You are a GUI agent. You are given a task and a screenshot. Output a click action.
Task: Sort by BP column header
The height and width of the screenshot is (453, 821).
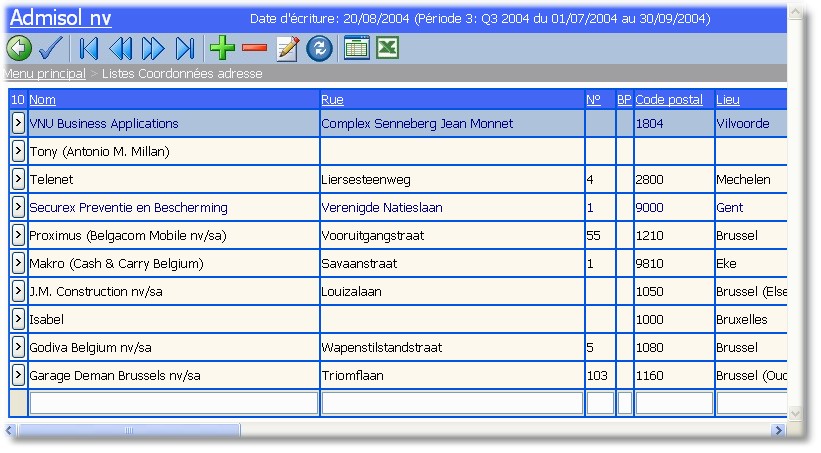[624, 100]
